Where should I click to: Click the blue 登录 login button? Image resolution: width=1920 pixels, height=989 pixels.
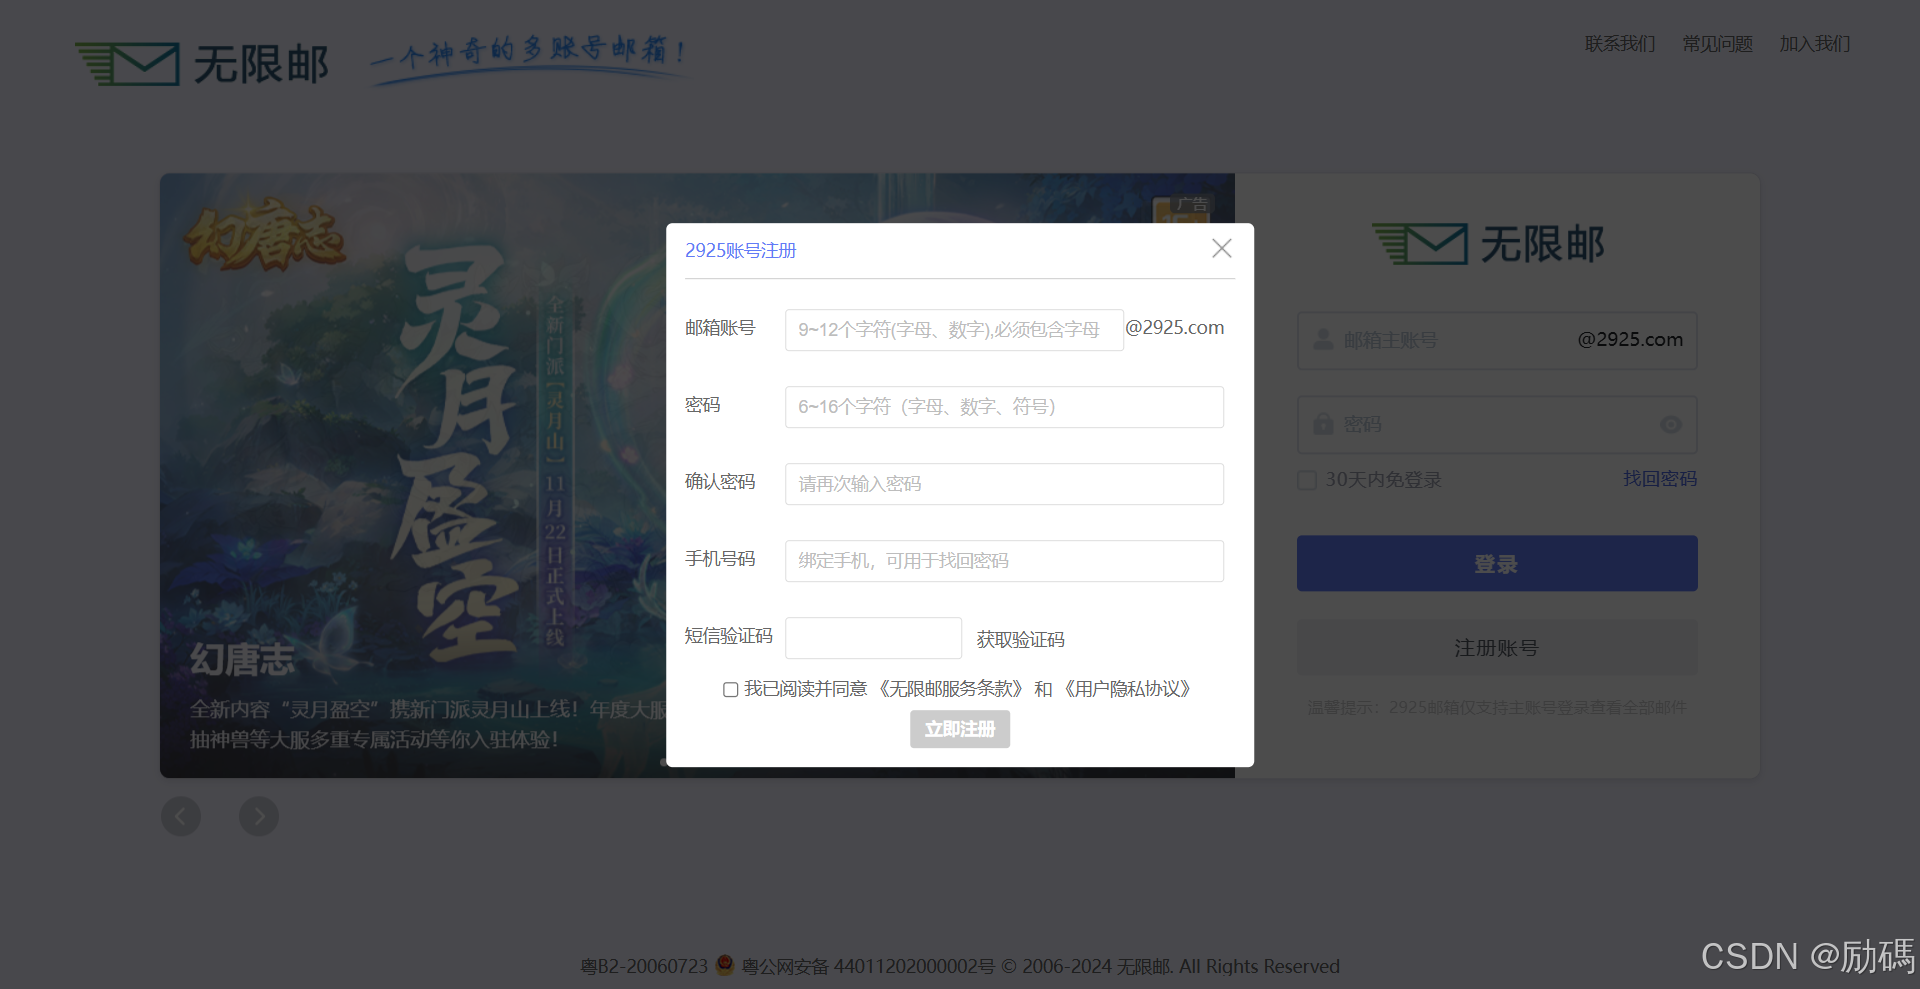click(x=1497, y=563)
